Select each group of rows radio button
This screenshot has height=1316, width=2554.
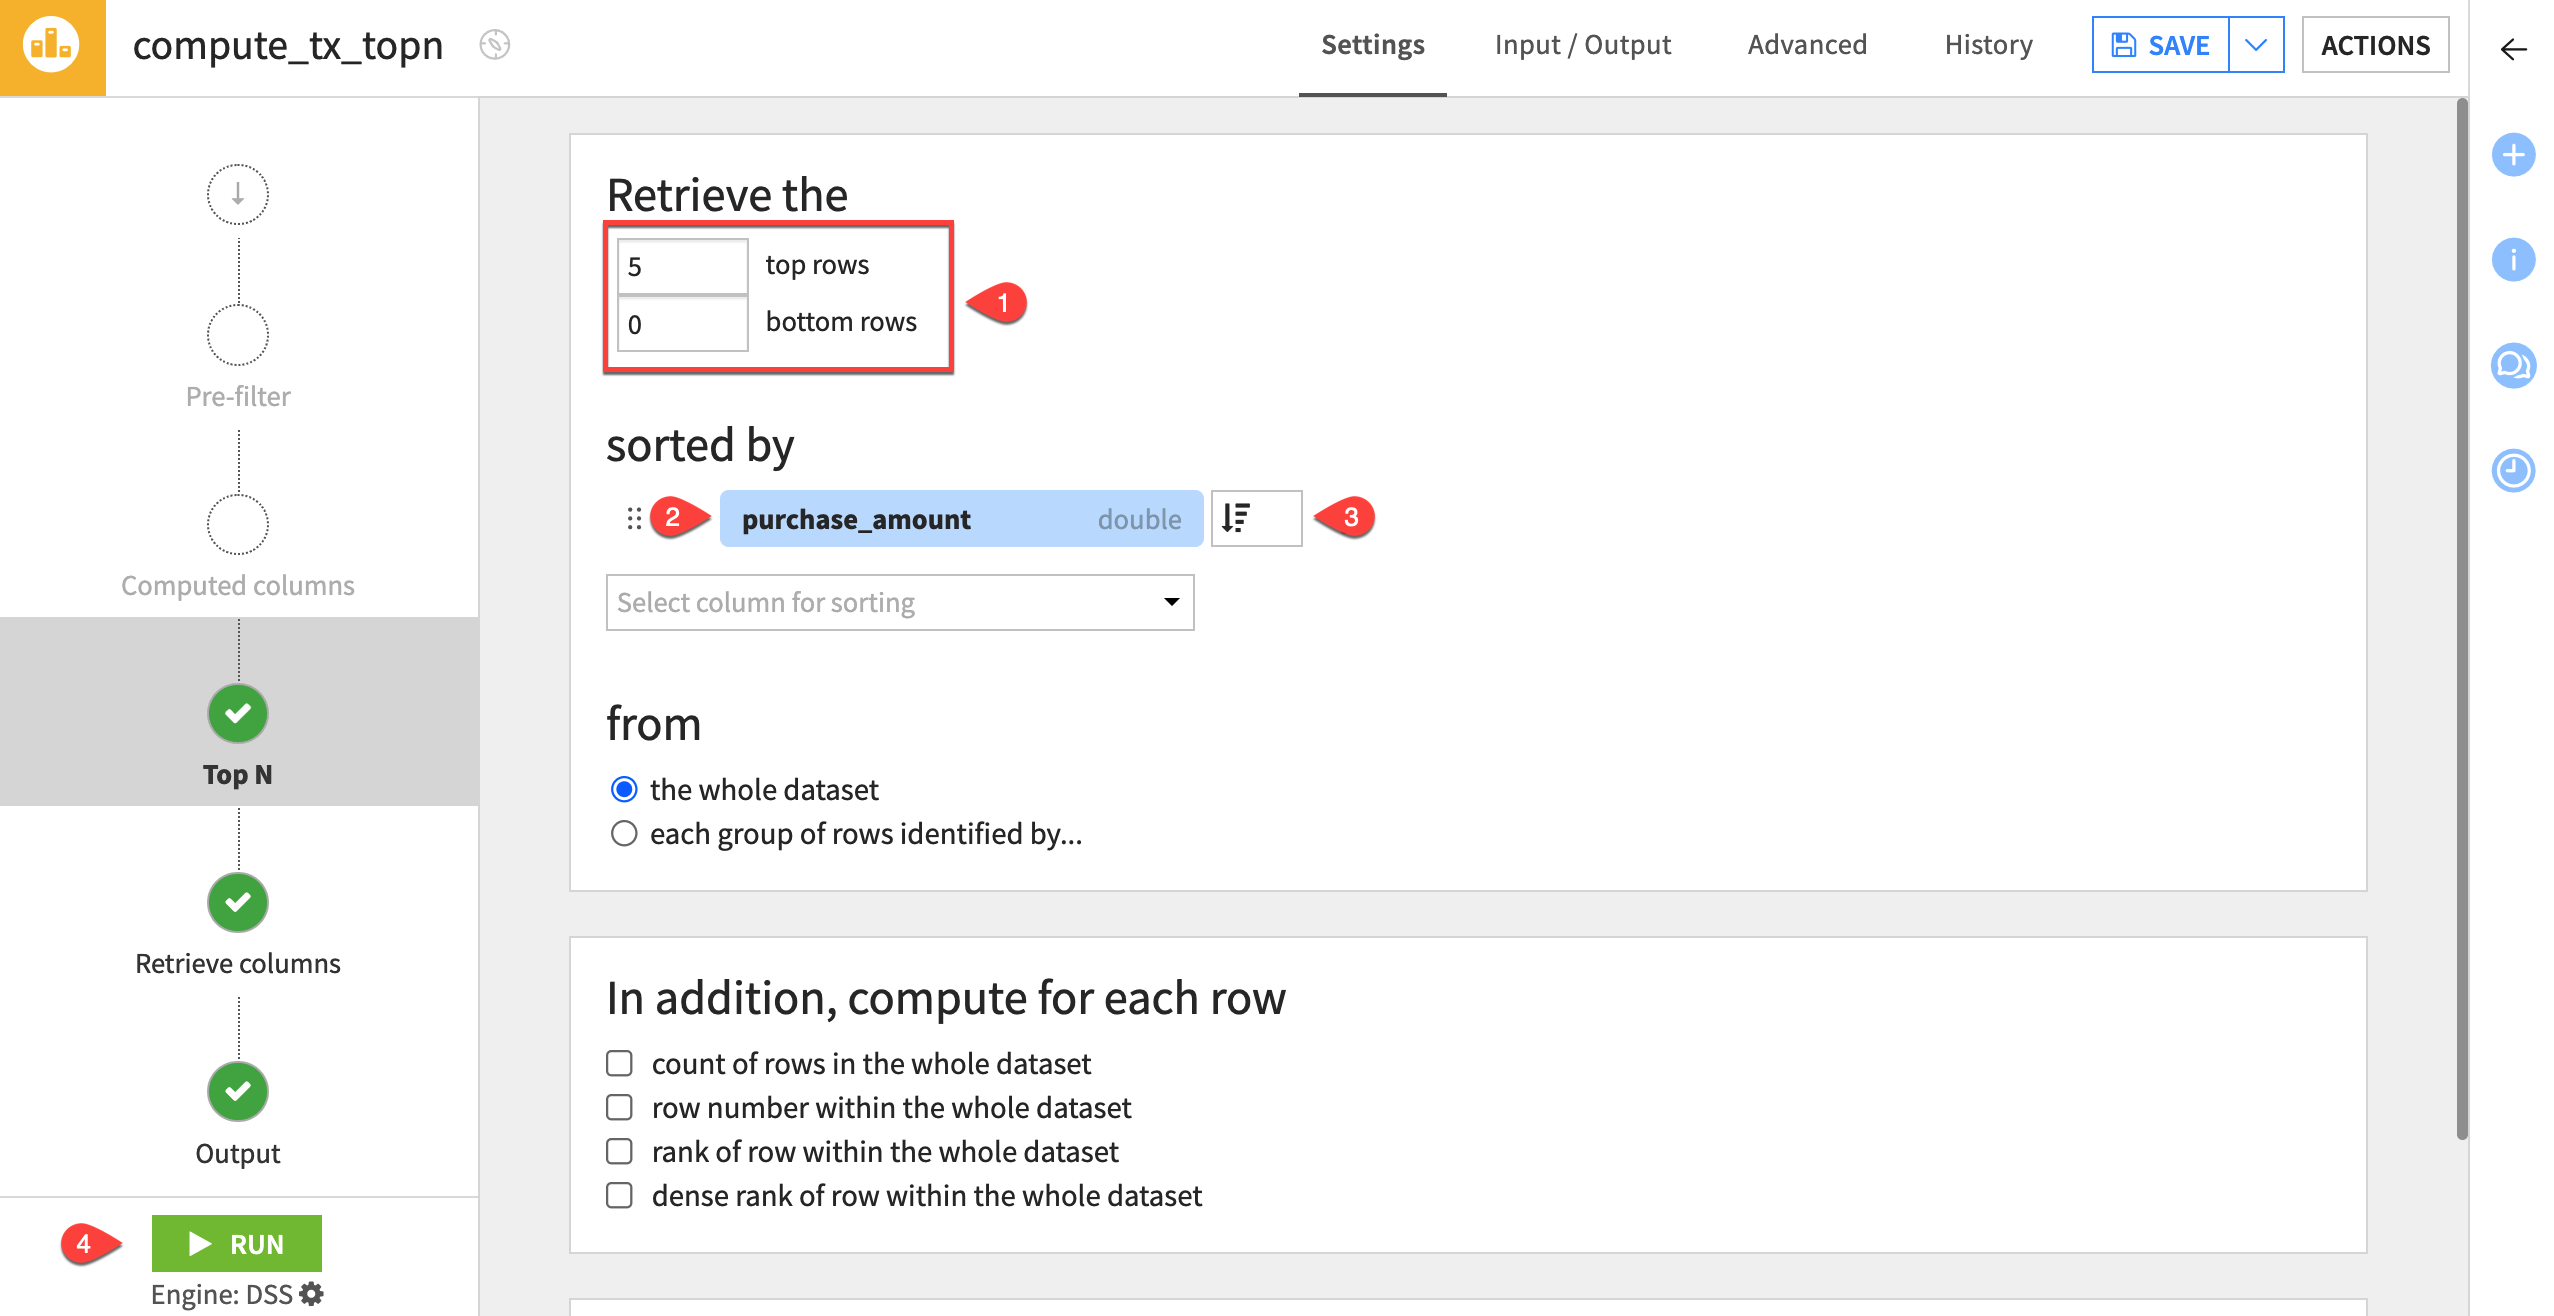point(623,833)
